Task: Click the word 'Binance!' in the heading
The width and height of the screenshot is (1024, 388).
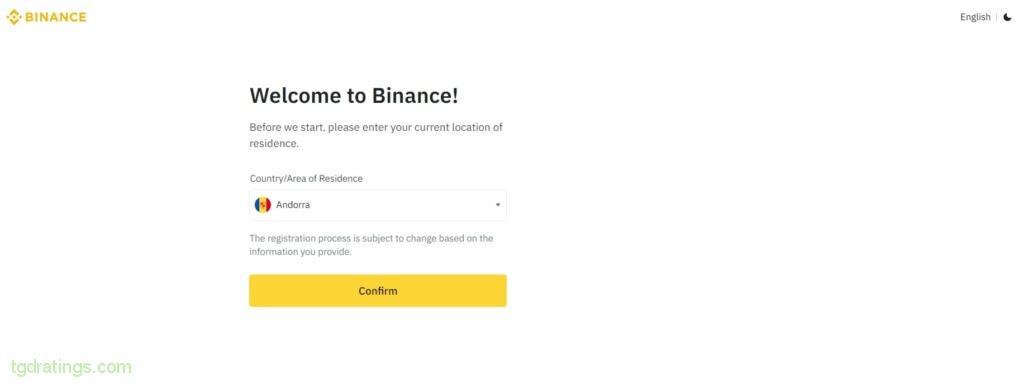Action: pos(415,95)
